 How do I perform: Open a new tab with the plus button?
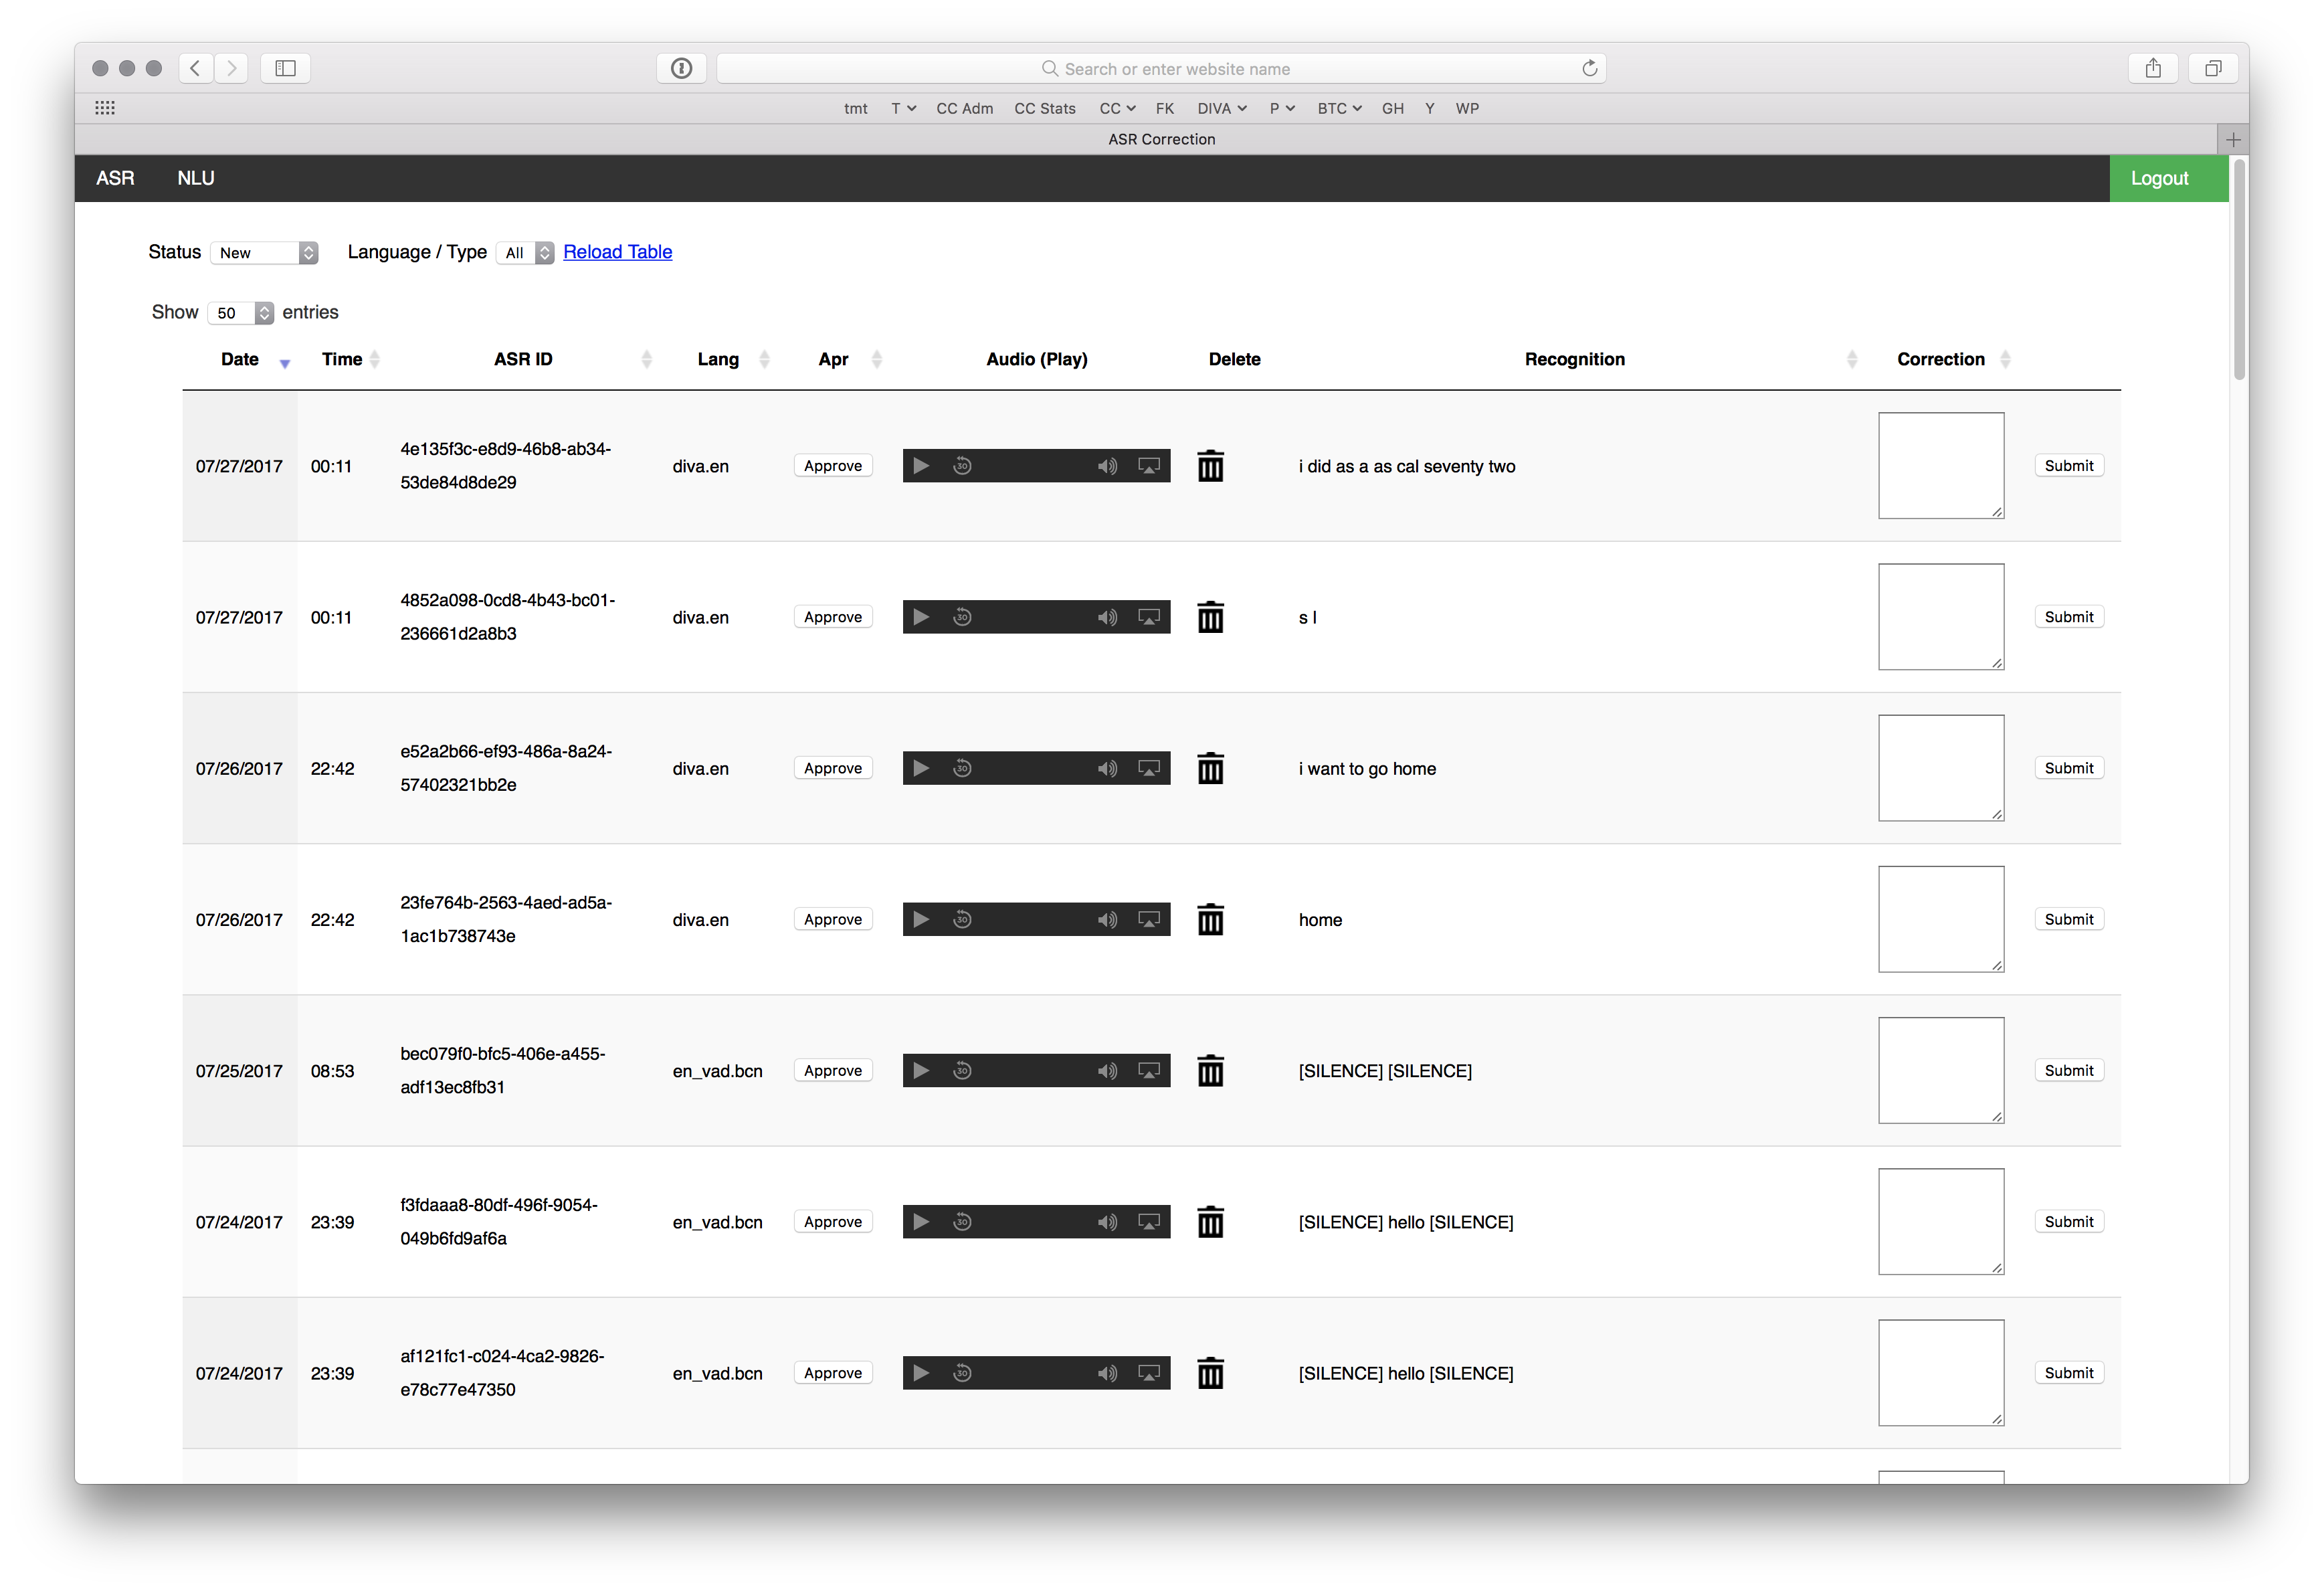(2233, 139)
